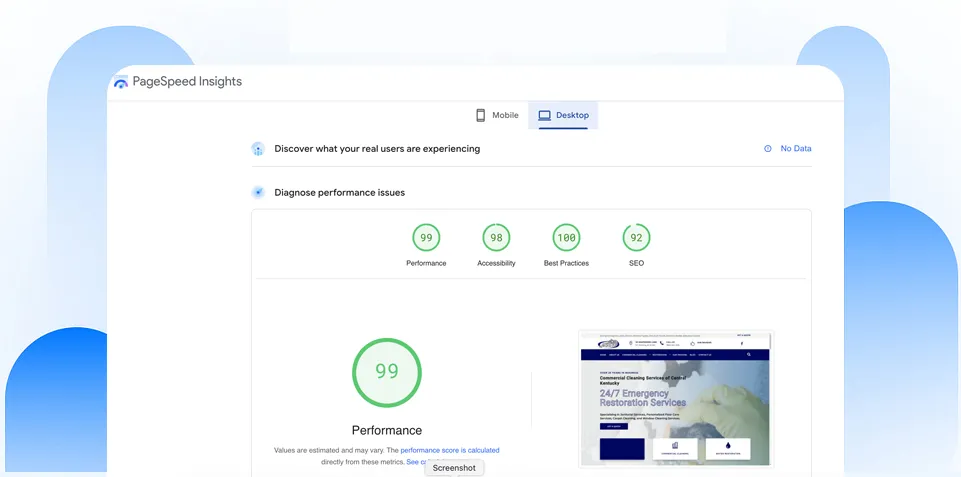
Task: Click the info icon beside No Data
Action: 767,148
